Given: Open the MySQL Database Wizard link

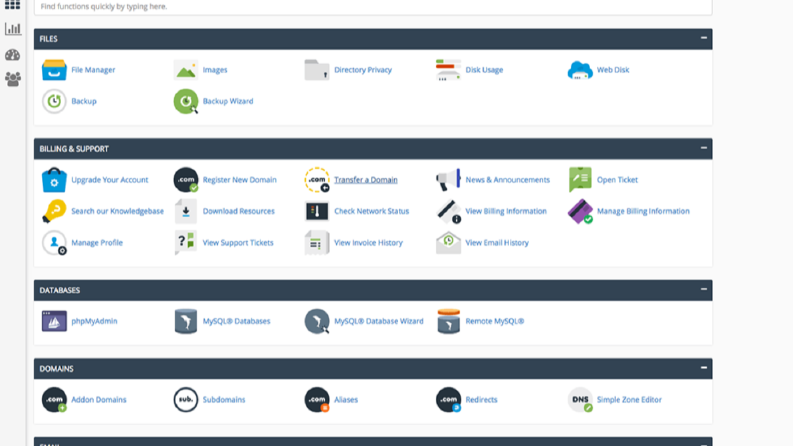Looking at the screenshot, I should [379, 321].
